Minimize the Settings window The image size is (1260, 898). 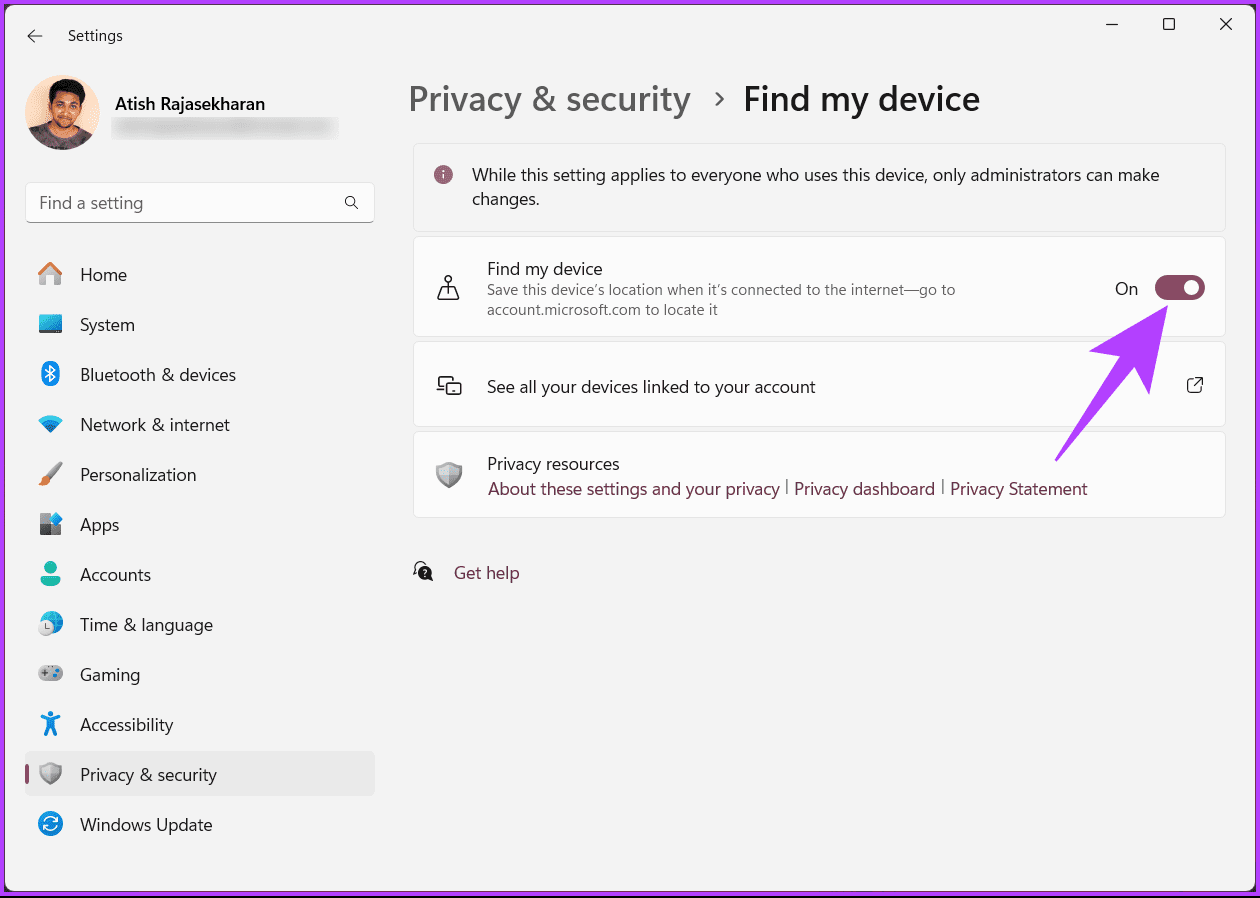pyautogui.click(x=1112, y=25)
